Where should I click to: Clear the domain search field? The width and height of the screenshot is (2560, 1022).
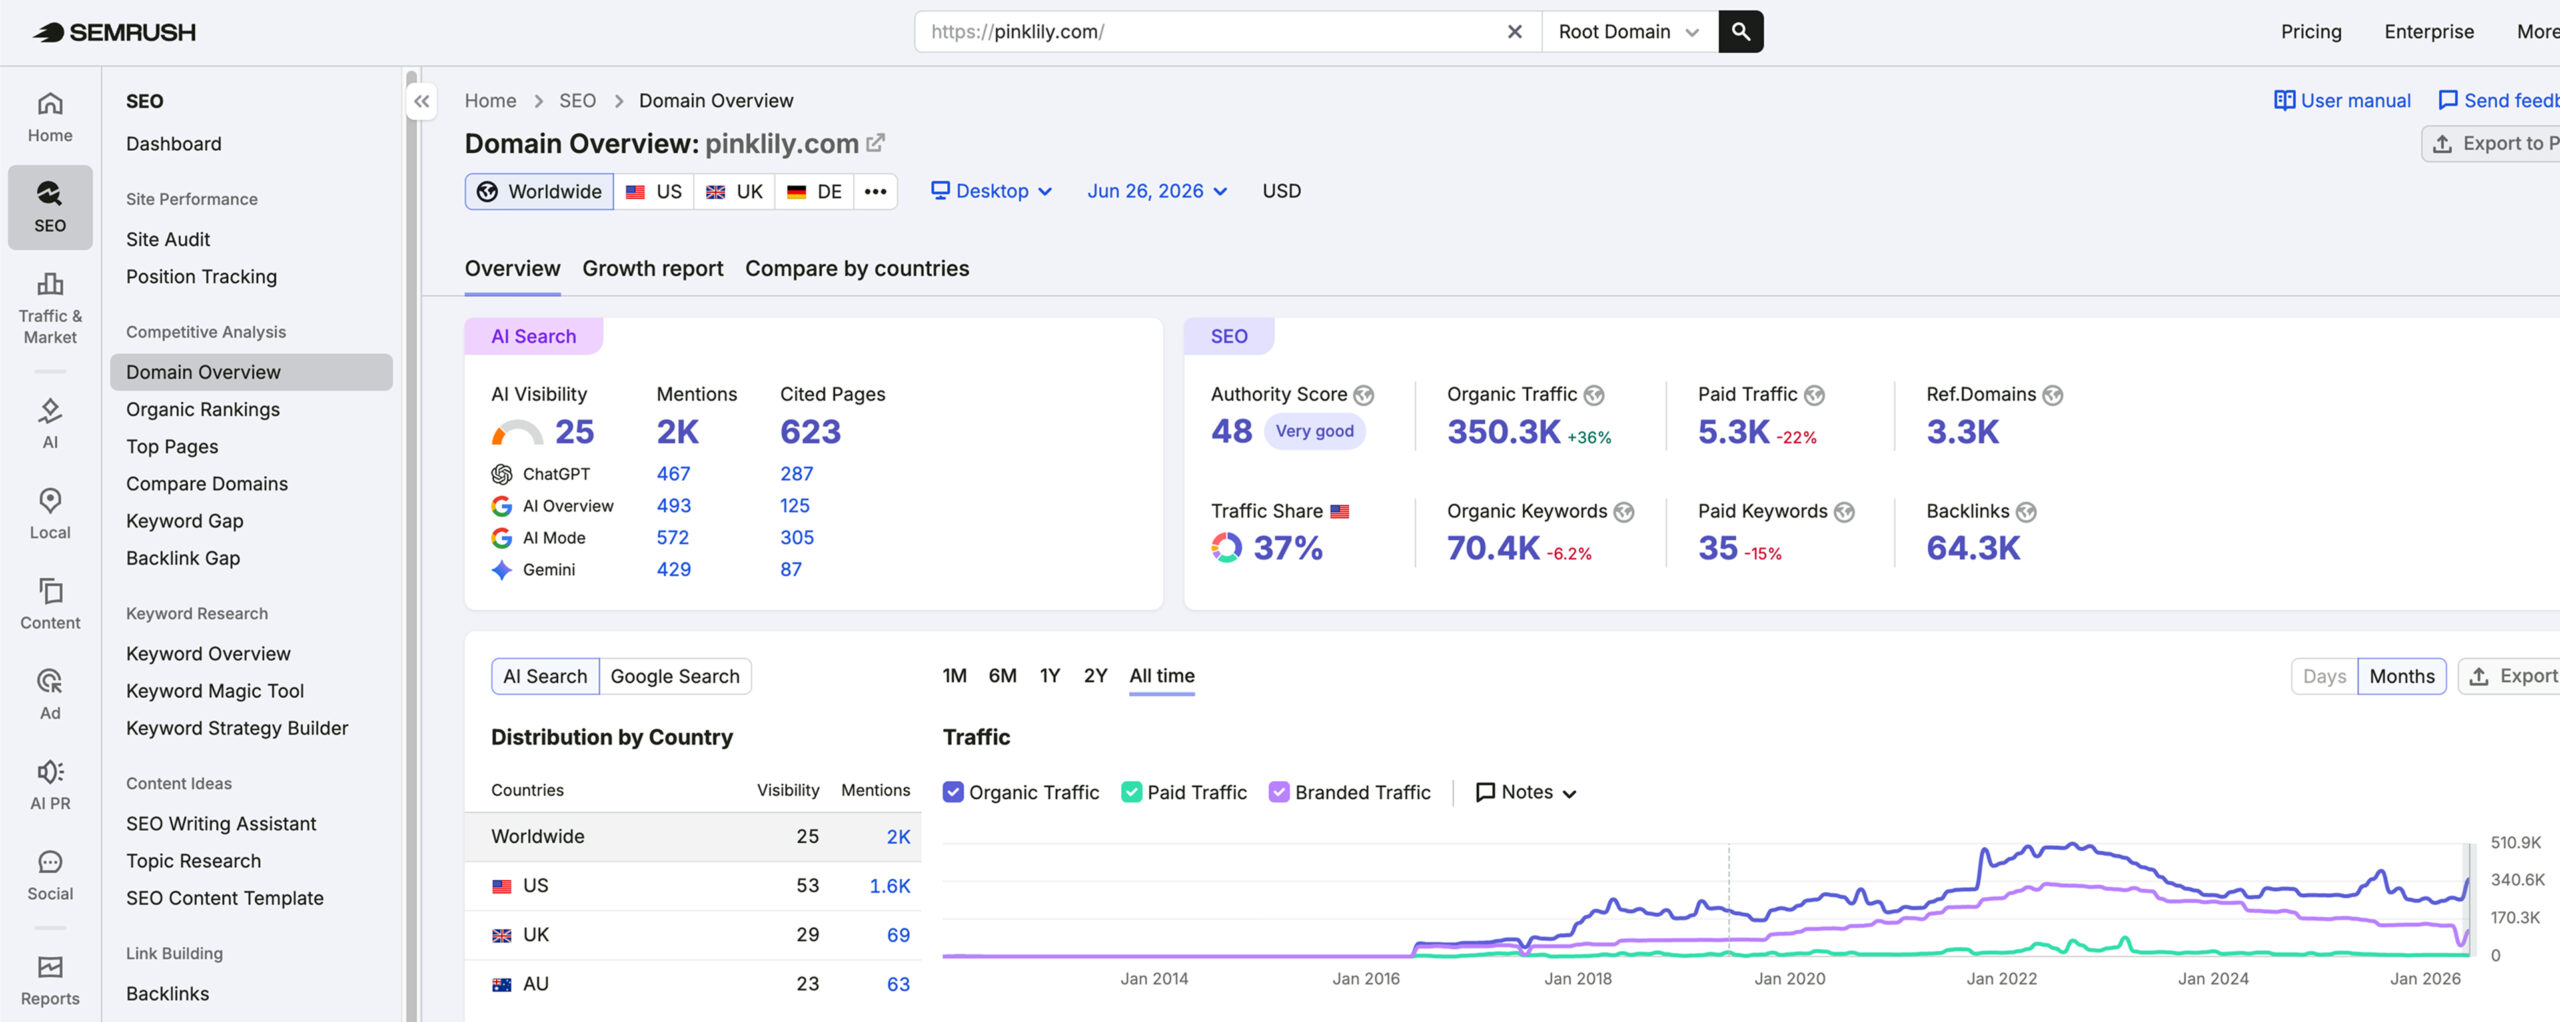[x=1515, y=32]
